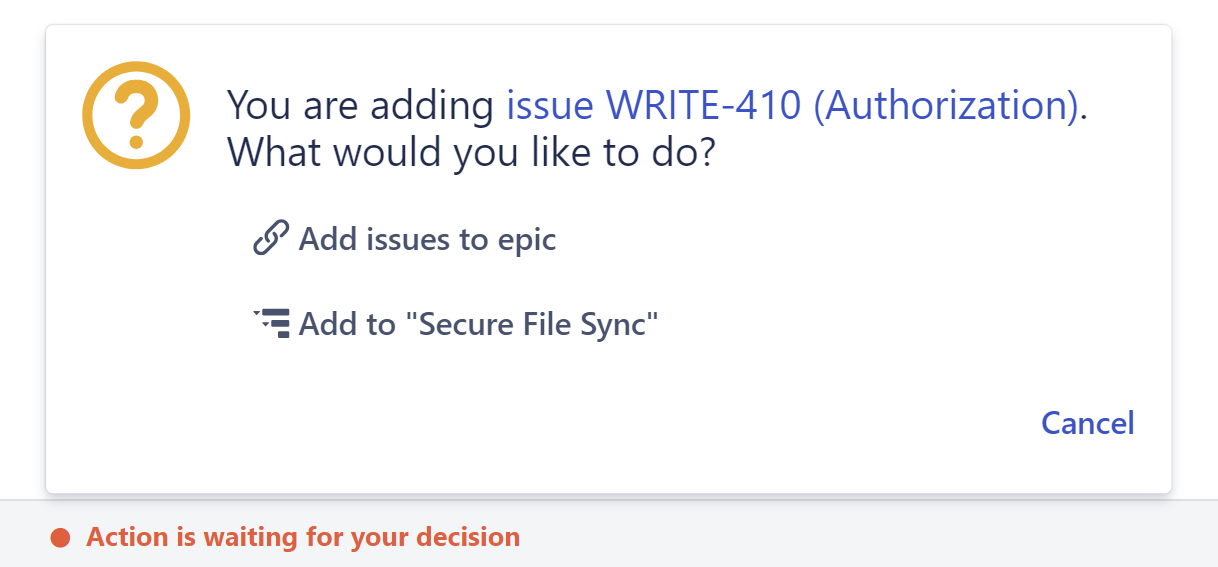This screenshot has height=567, width=1218.
Task: Choose Add issues to epic
Action: pos(427,240)
